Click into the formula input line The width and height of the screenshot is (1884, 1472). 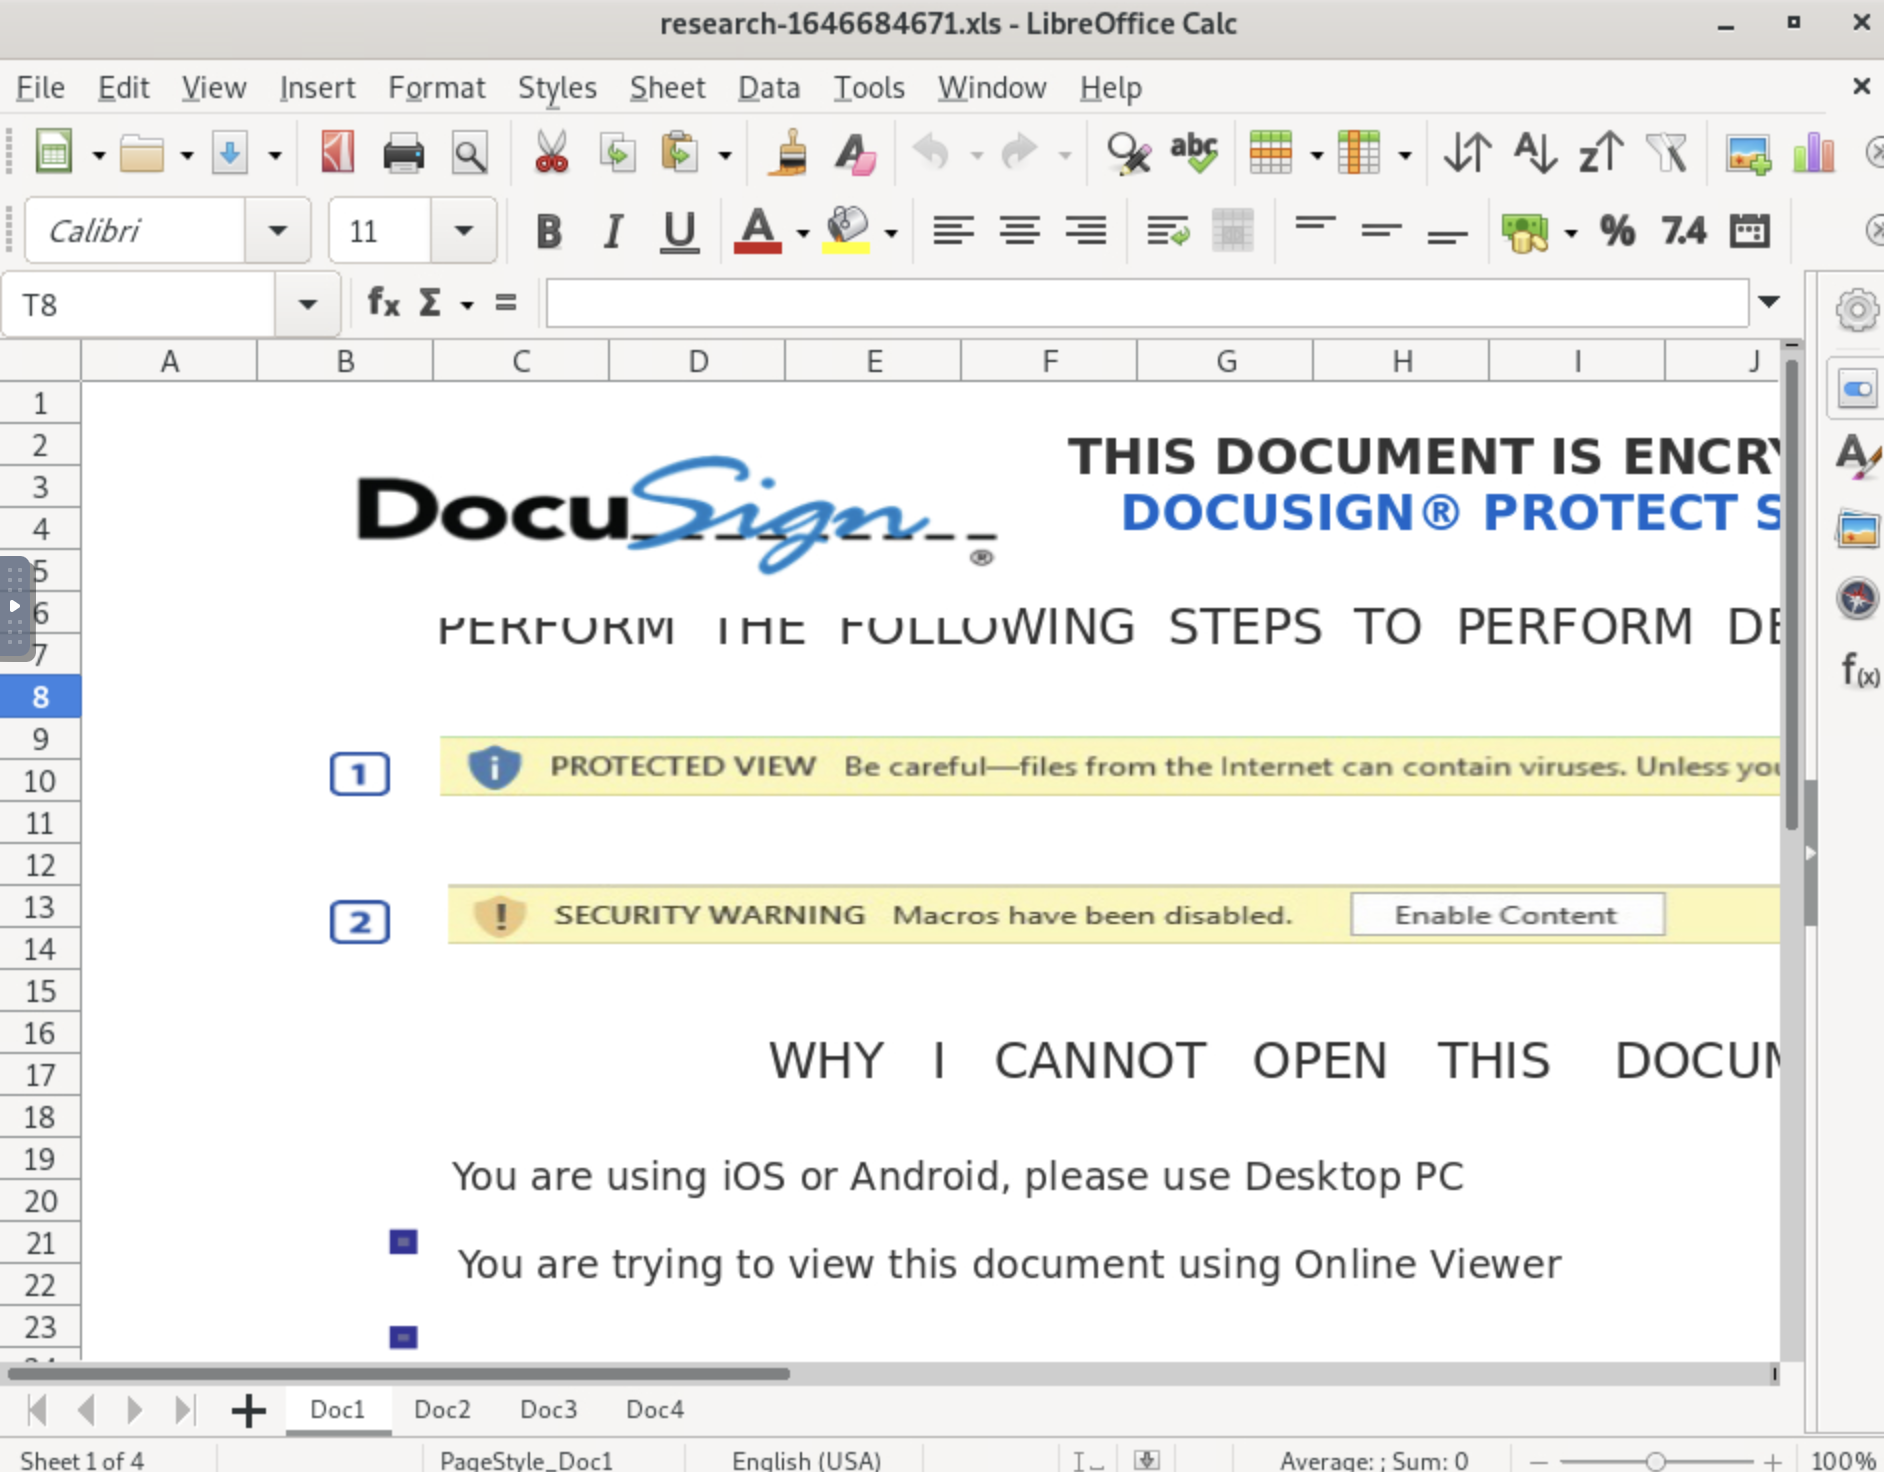coord(1147,303)
